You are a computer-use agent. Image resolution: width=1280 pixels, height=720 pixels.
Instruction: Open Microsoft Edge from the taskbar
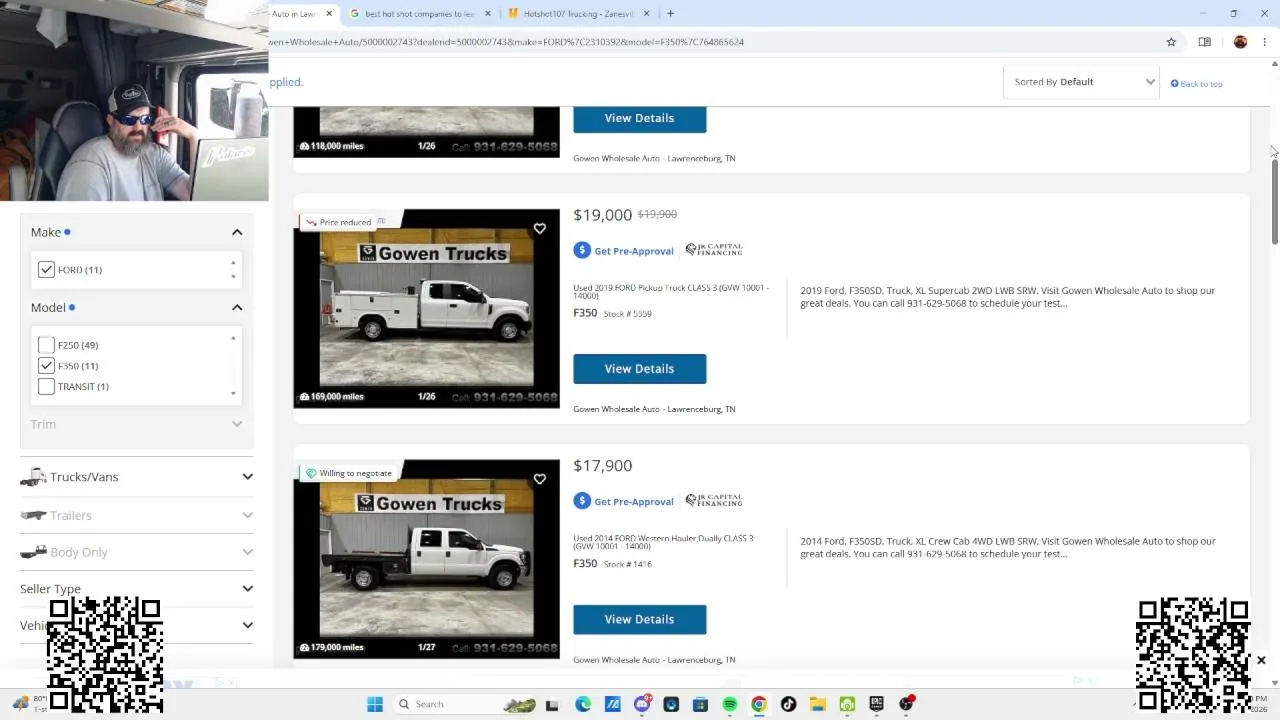[583, 704]
